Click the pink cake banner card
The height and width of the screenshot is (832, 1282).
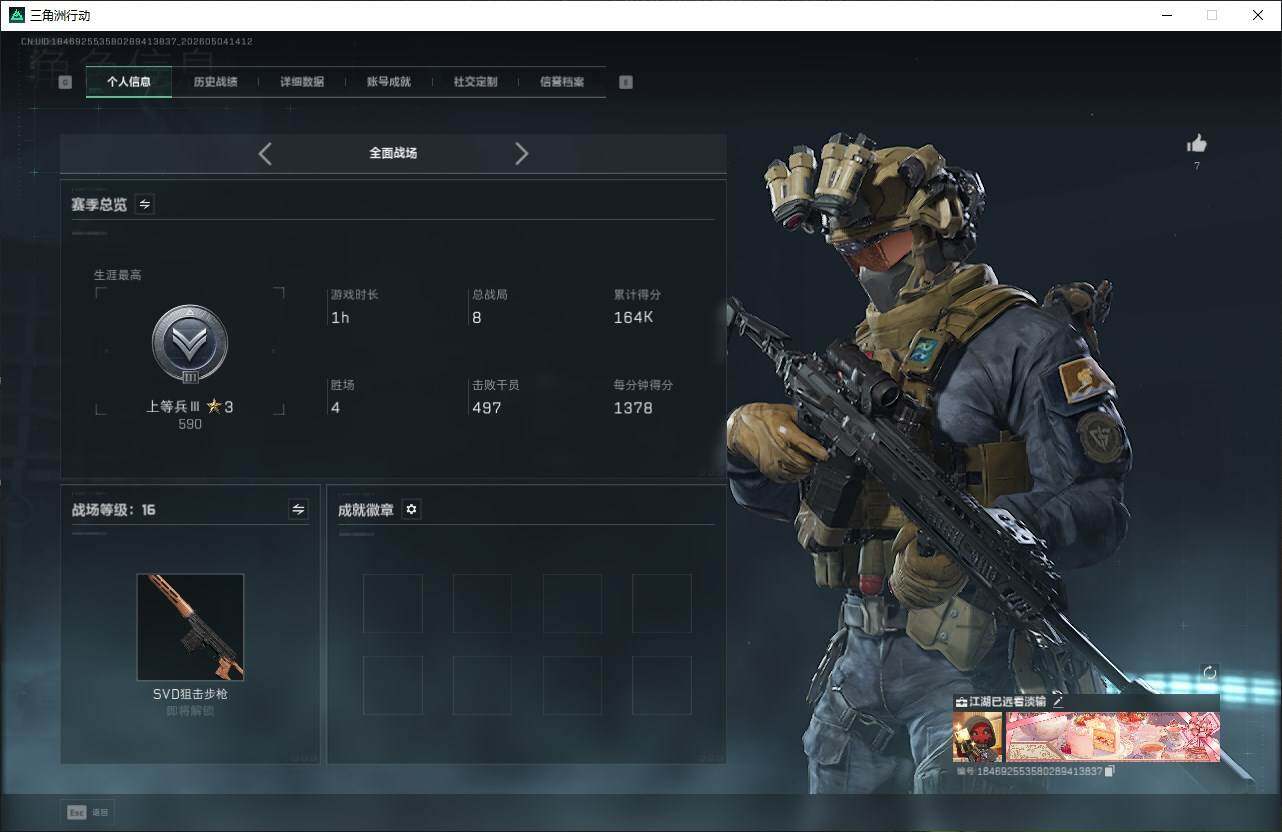(1113, 737)
